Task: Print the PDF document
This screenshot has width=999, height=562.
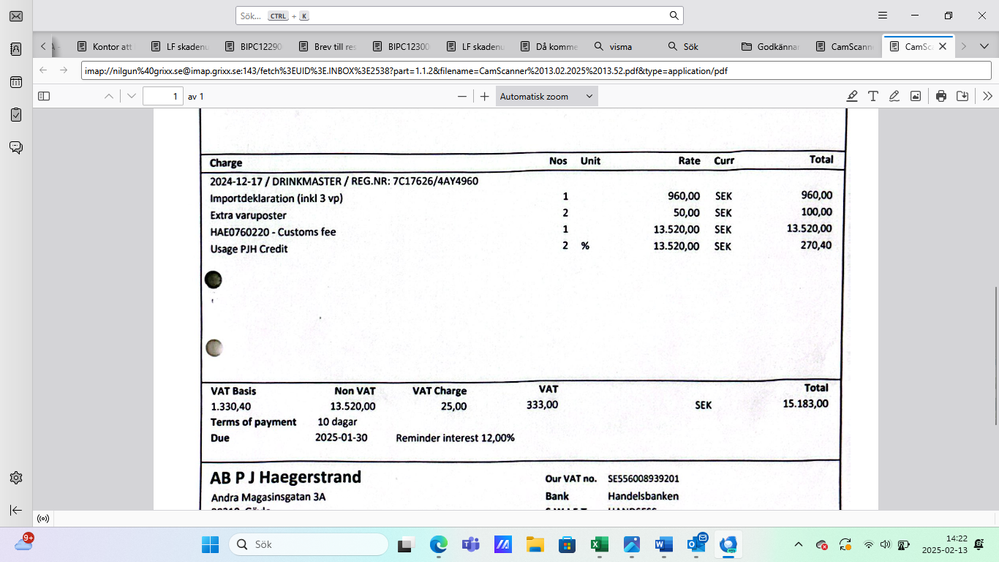Action: [x=941, y=96]
